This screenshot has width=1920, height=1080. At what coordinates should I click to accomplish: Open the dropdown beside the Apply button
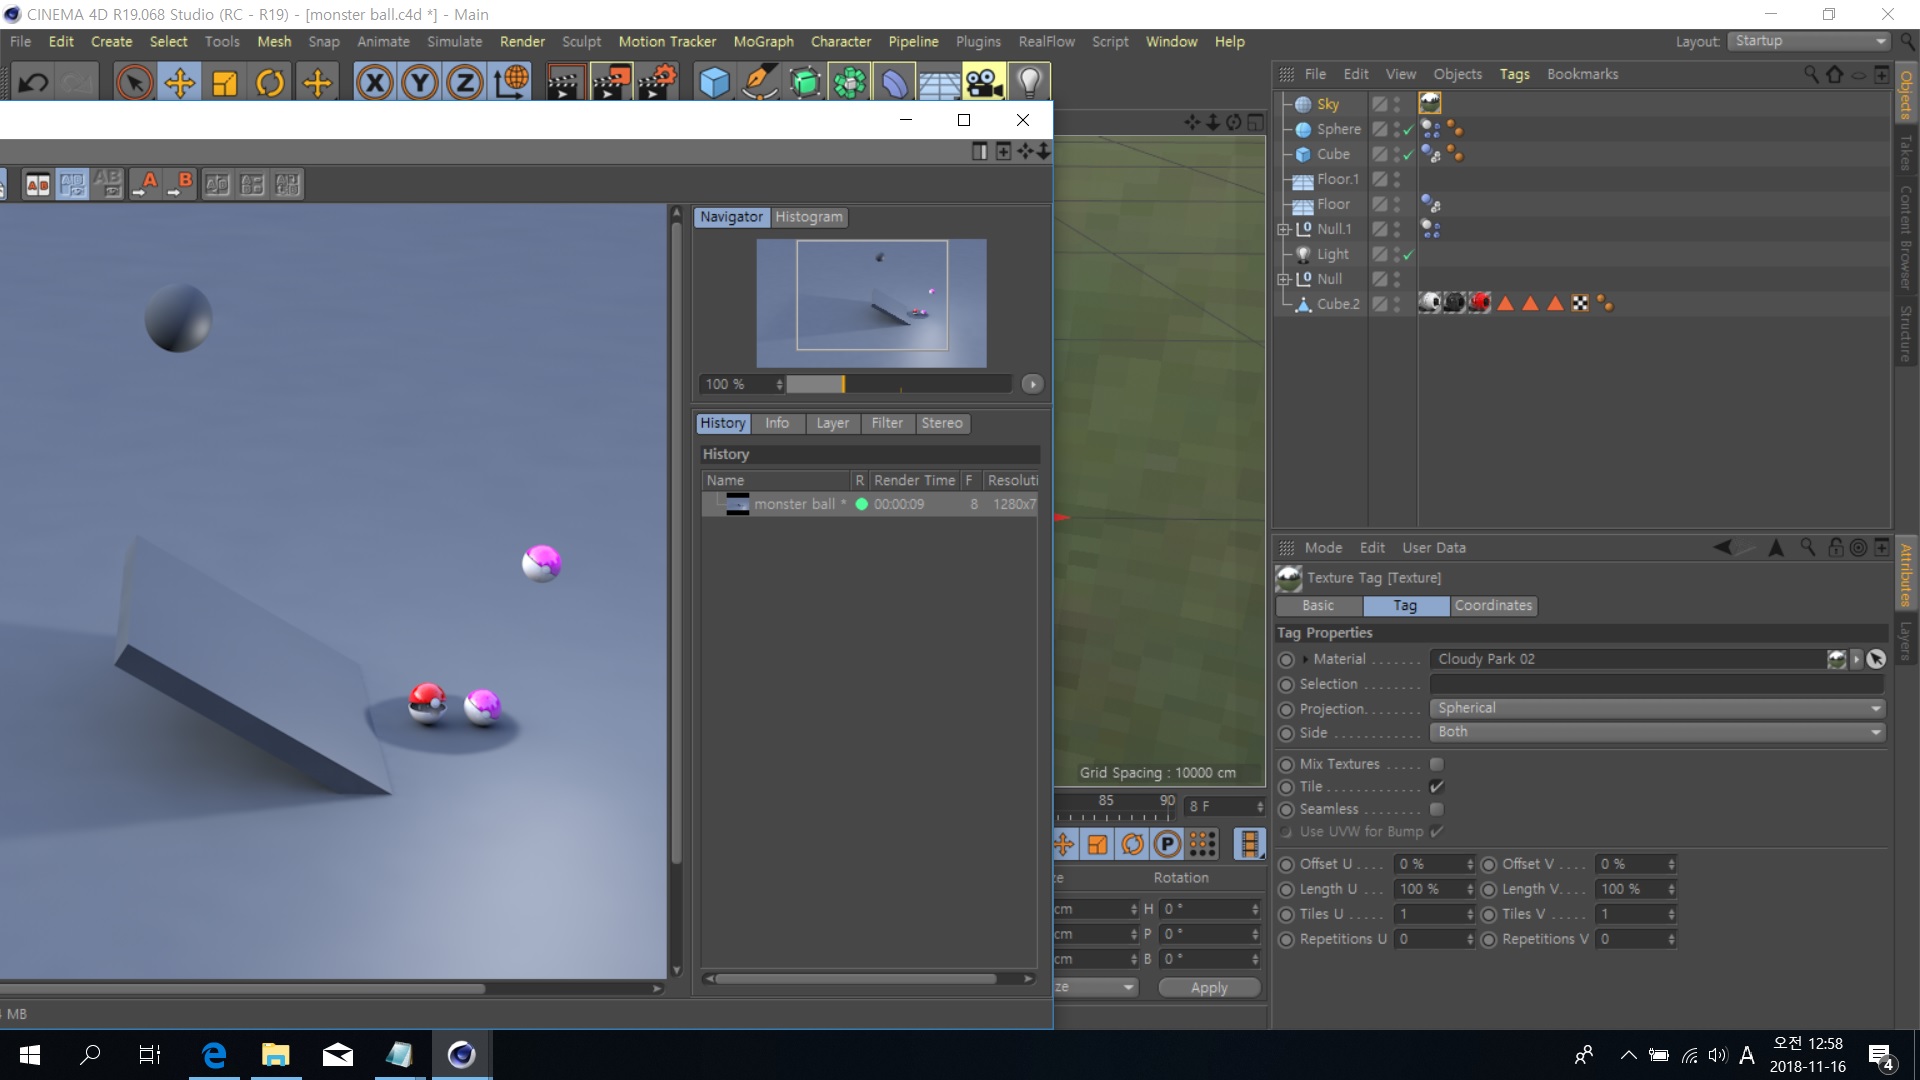coord(1096,987)
